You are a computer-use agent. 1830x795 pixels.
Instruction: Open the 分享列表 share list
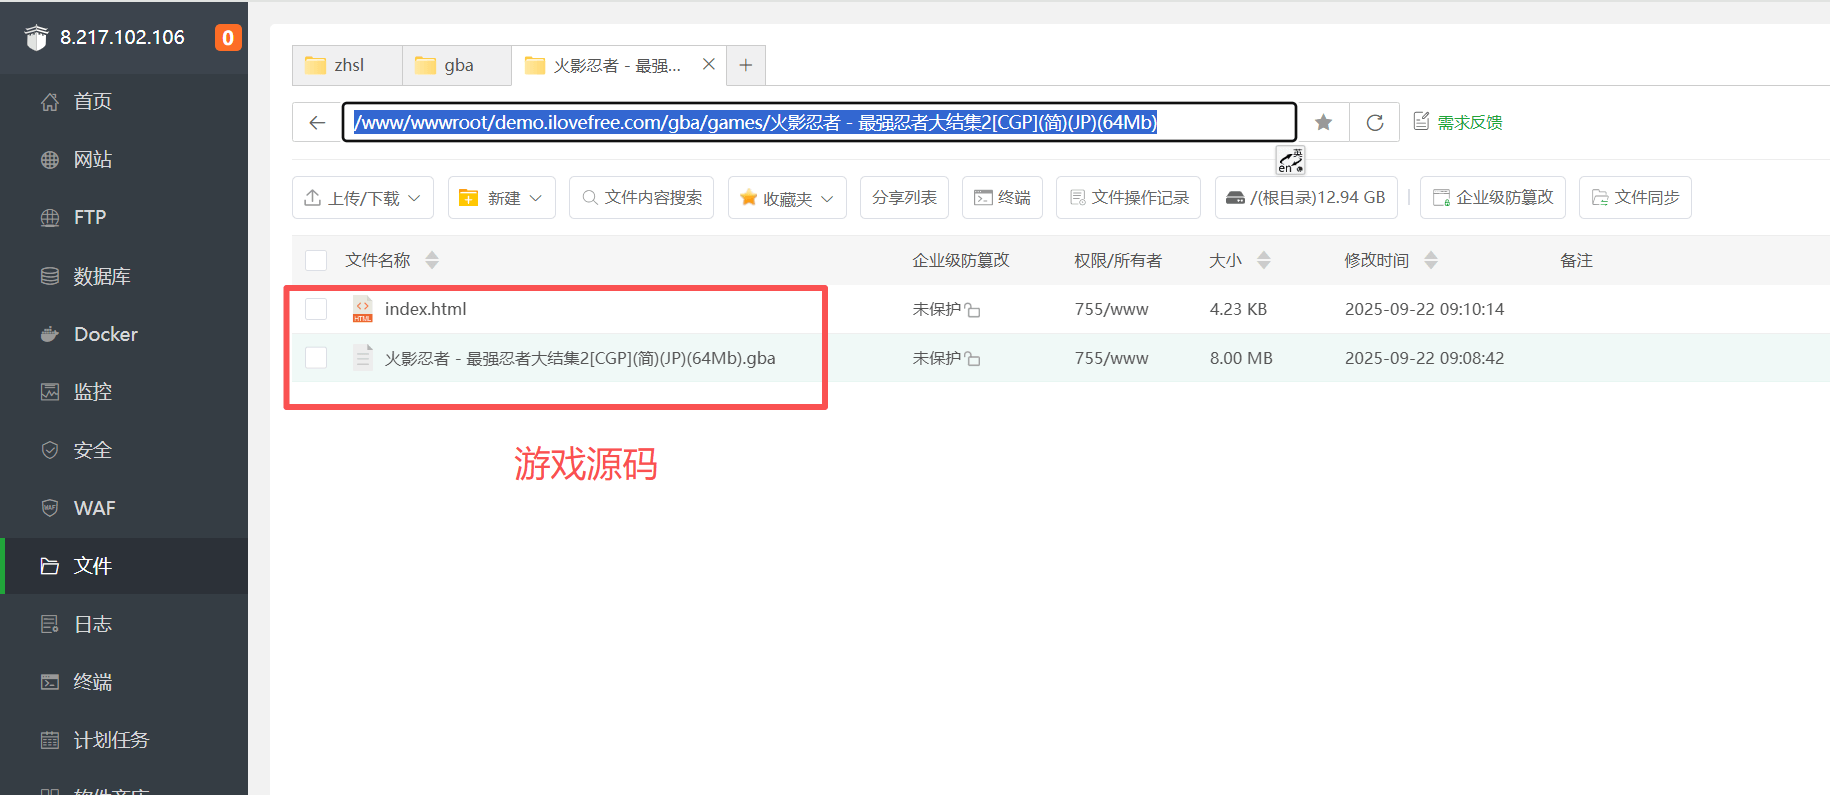click(x=904, y=198)
